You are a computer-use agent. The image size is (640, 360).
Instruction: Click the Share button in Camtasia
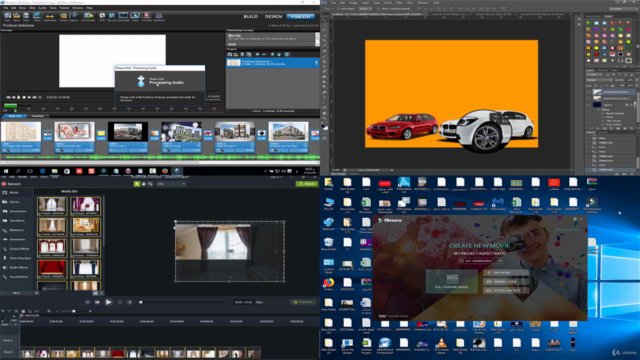click(307, 184)
